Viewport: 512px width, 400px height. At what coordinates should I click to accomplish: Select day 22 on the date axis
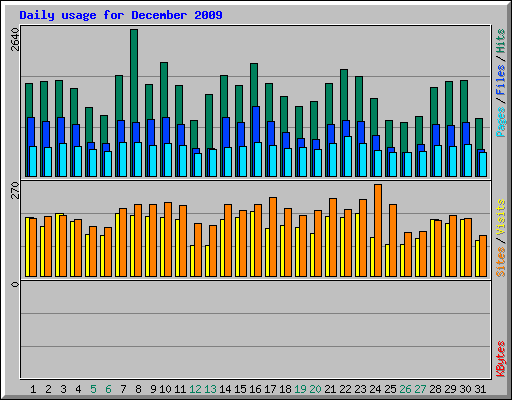345,389
